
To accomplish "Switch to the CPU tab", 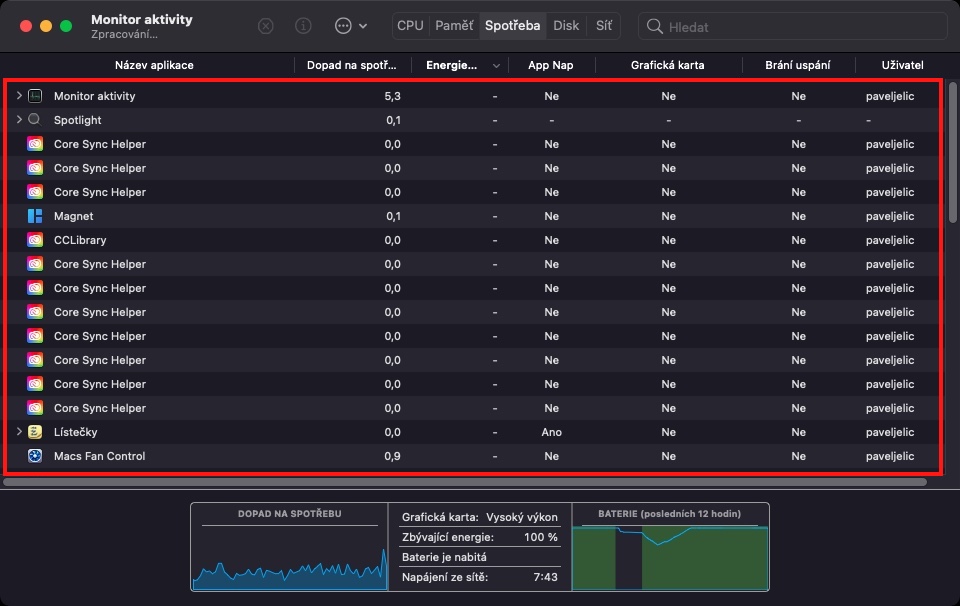I will click(x=410, y=26).
